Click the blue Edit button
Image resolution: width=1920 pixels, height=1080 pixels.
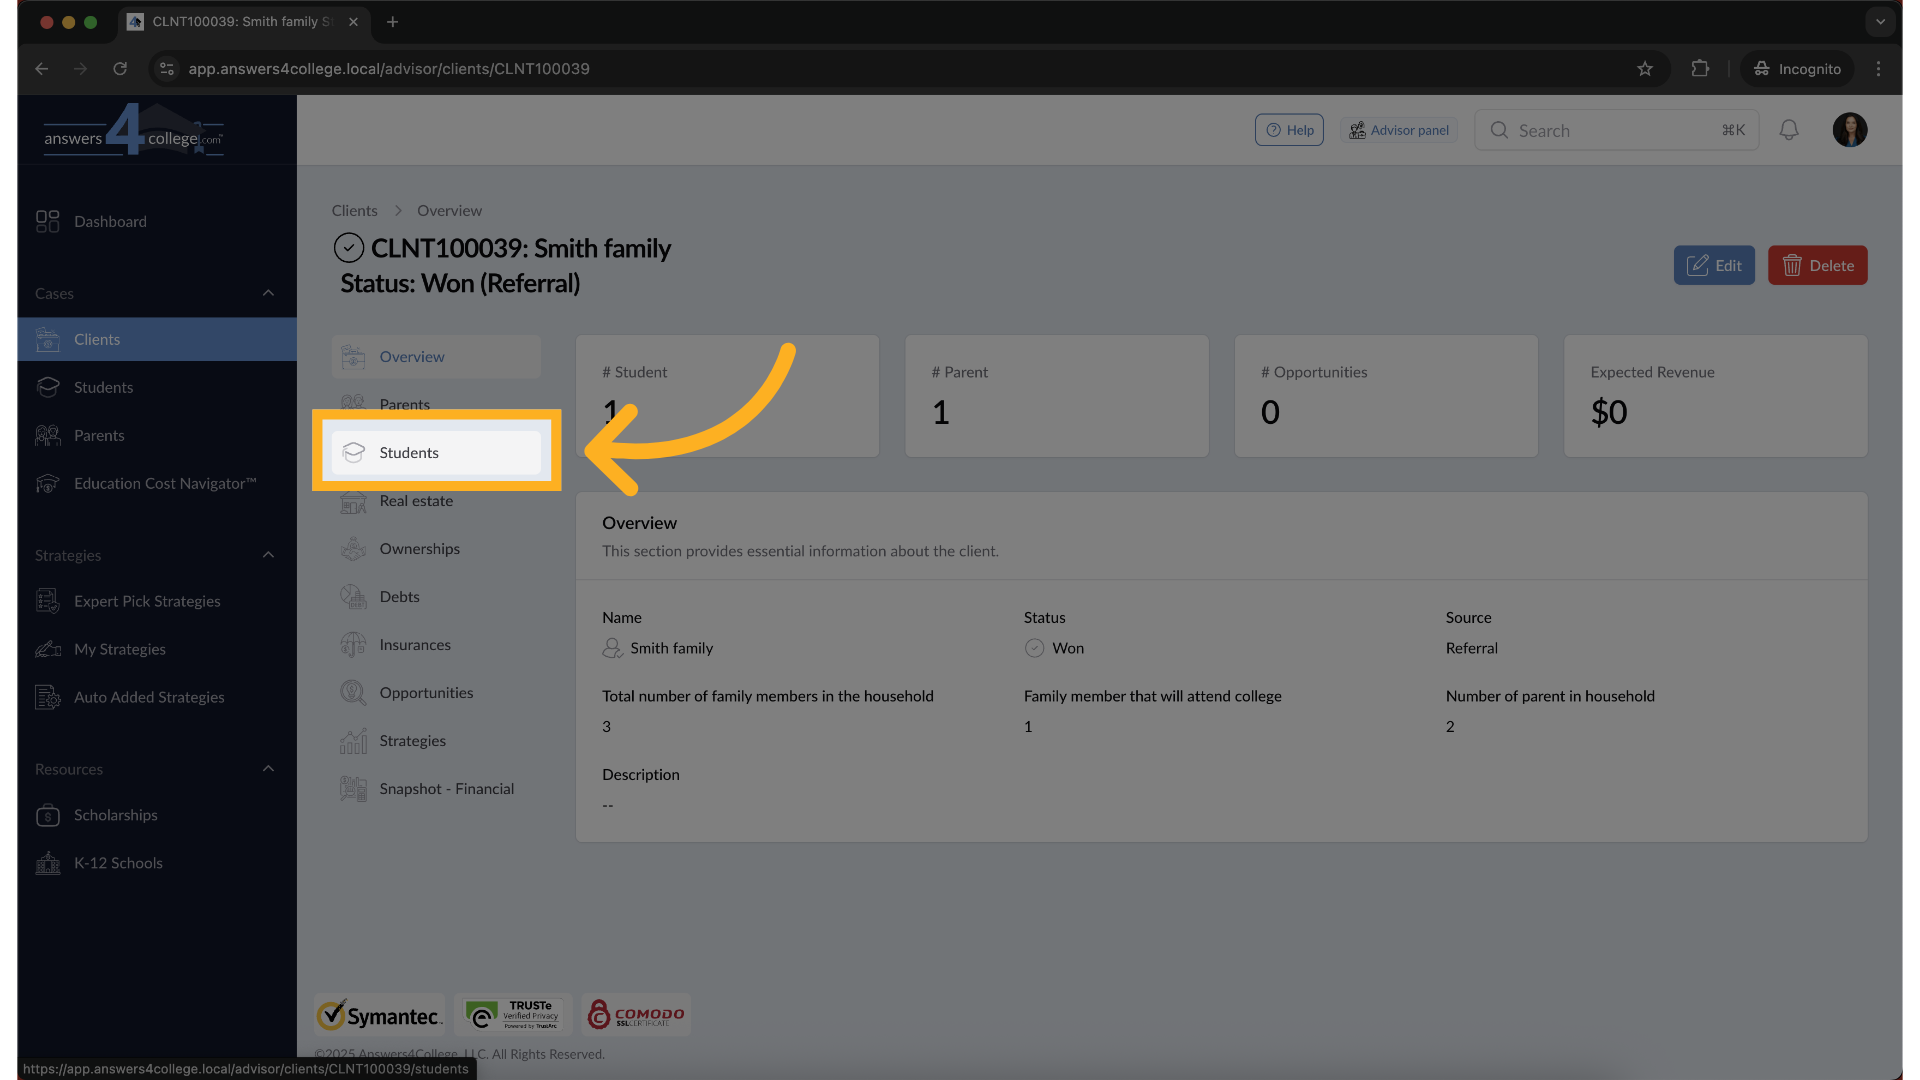pyautogui.click(x=1713, y=266)
